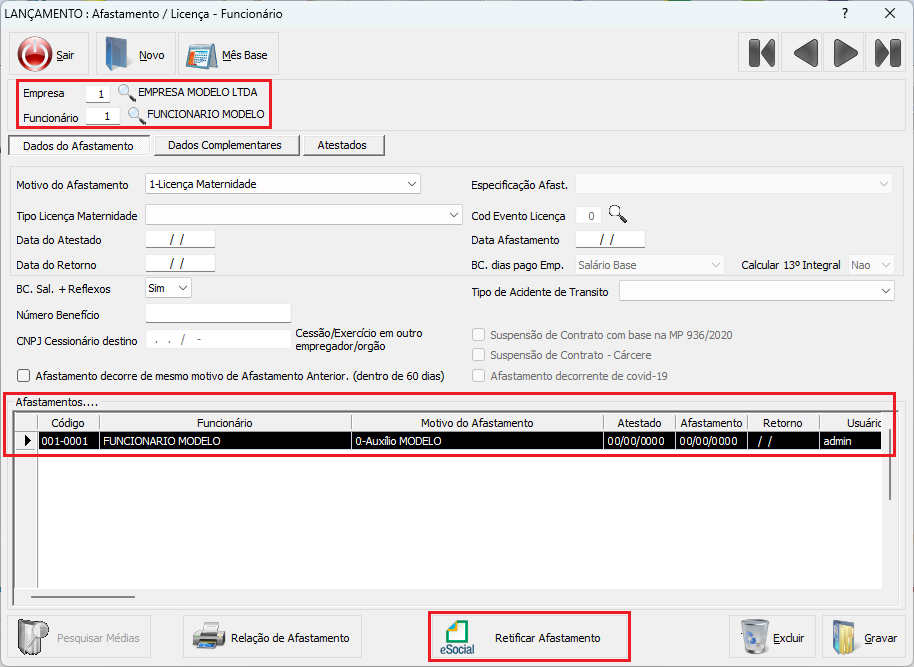Open the Tipo Licença Maternidade dropdown

(x=453, y=215)
